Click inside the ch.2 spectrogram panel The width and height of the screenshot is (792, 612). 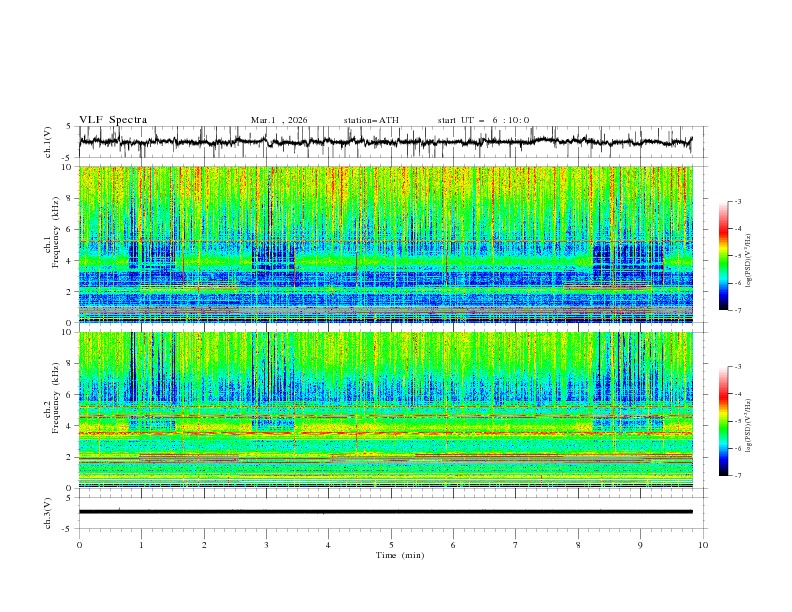pos(385,410)
